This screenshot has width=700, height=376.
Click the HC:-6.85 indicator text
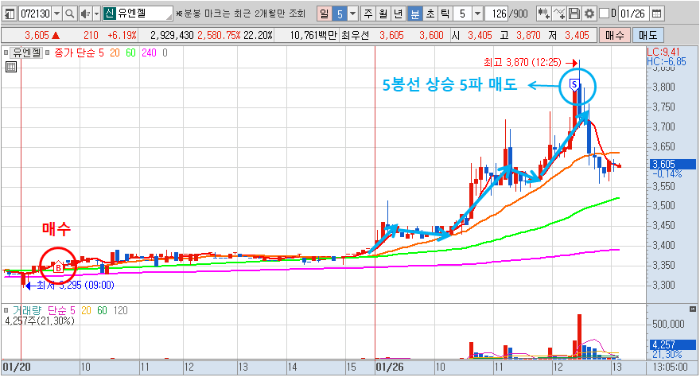click(x=667, y=61)
